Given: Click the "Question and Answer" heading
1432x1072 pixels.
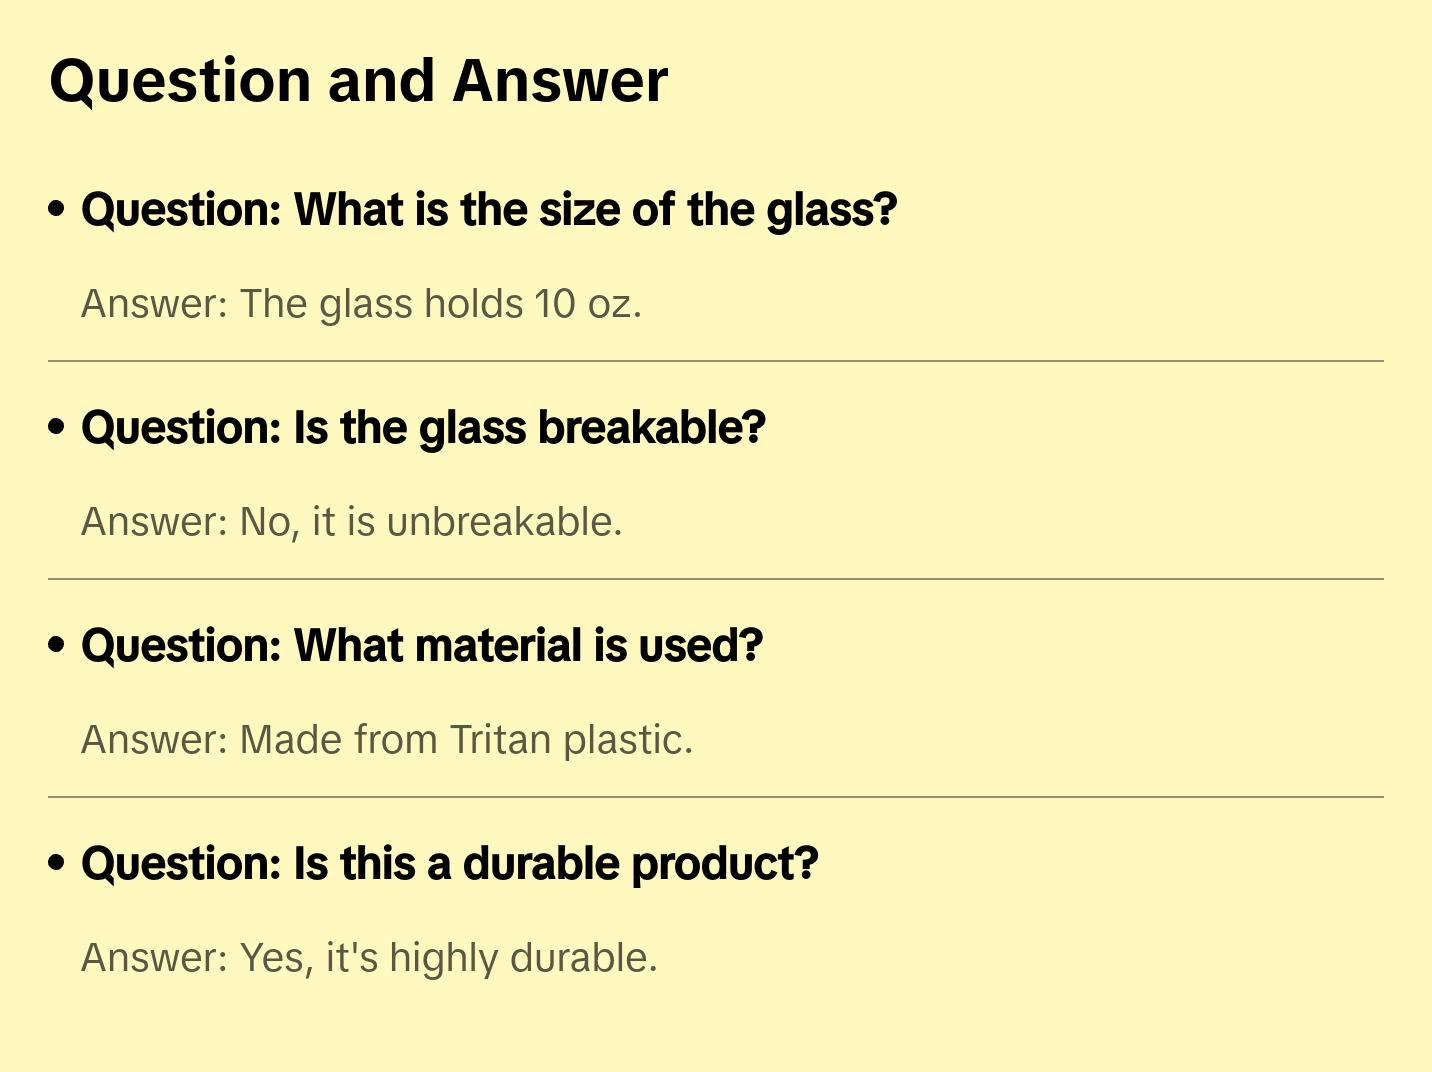Looking at the screenshot, I should (358, 81).
